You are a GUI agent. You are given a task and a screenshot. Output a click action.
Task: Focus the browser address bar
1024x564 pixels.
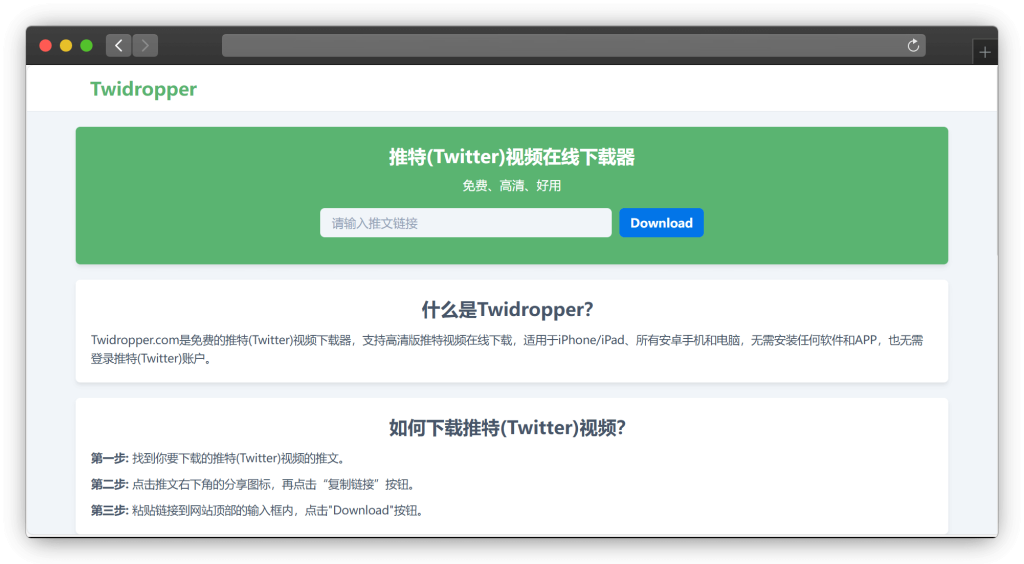pos(560,45)
